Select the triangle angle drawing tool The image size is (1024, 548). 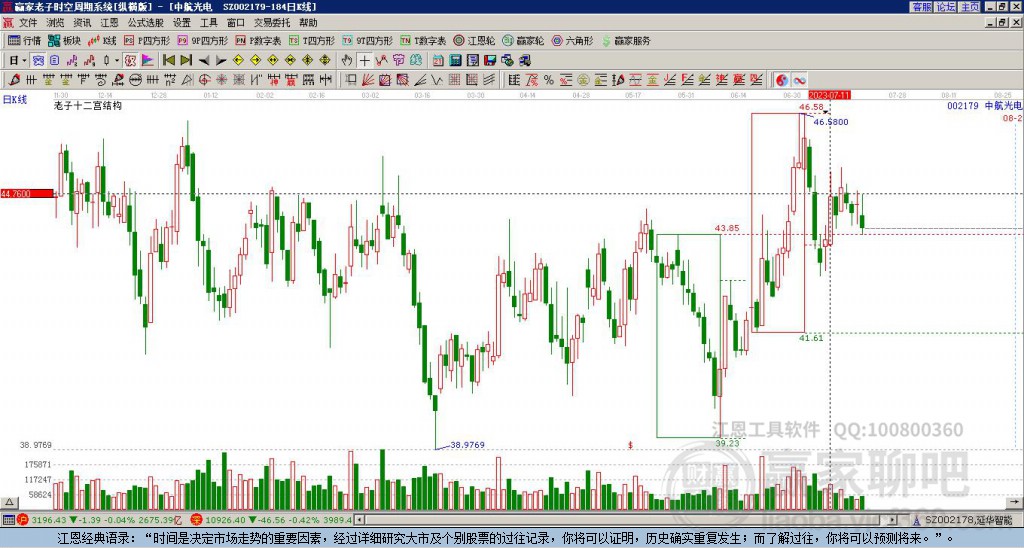pos(187,80)
